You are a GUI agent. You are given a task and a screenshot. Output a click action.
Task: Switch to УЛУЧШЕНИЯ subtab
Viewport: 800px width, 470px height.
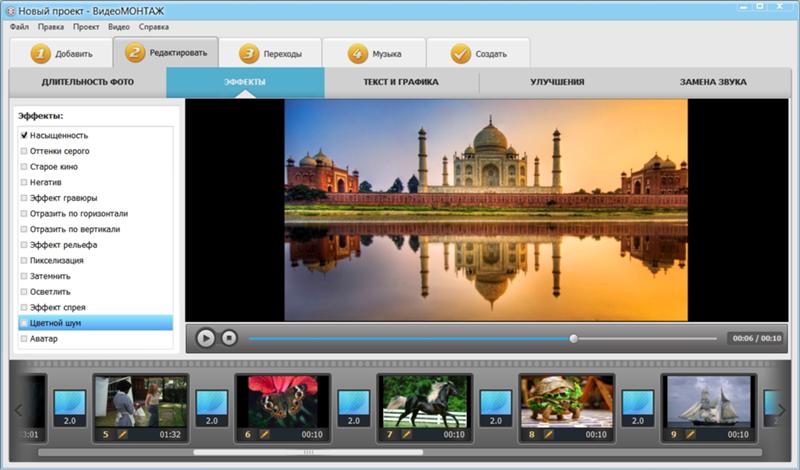(x=557, y=82)
